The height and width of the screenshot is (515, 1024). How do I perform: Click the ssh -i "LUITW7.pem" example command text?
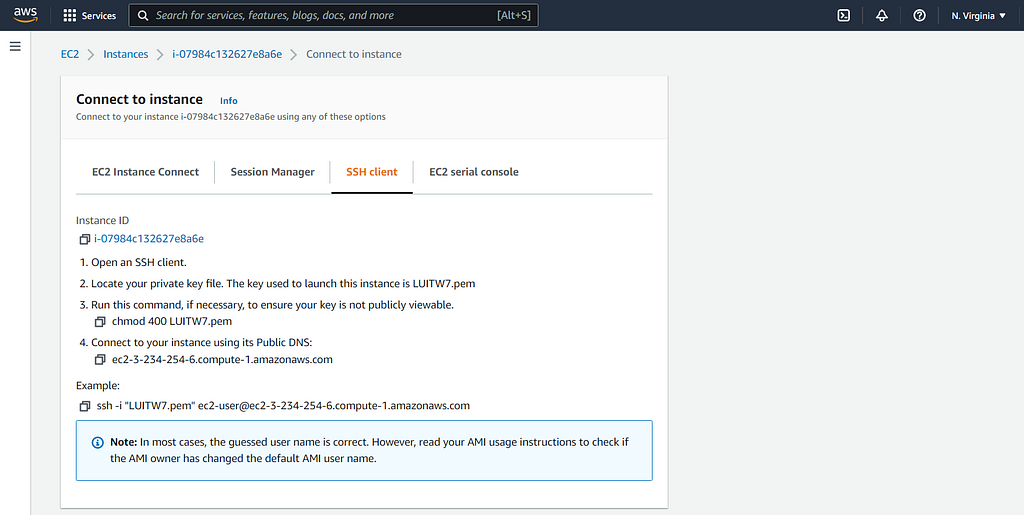point(283,405)
